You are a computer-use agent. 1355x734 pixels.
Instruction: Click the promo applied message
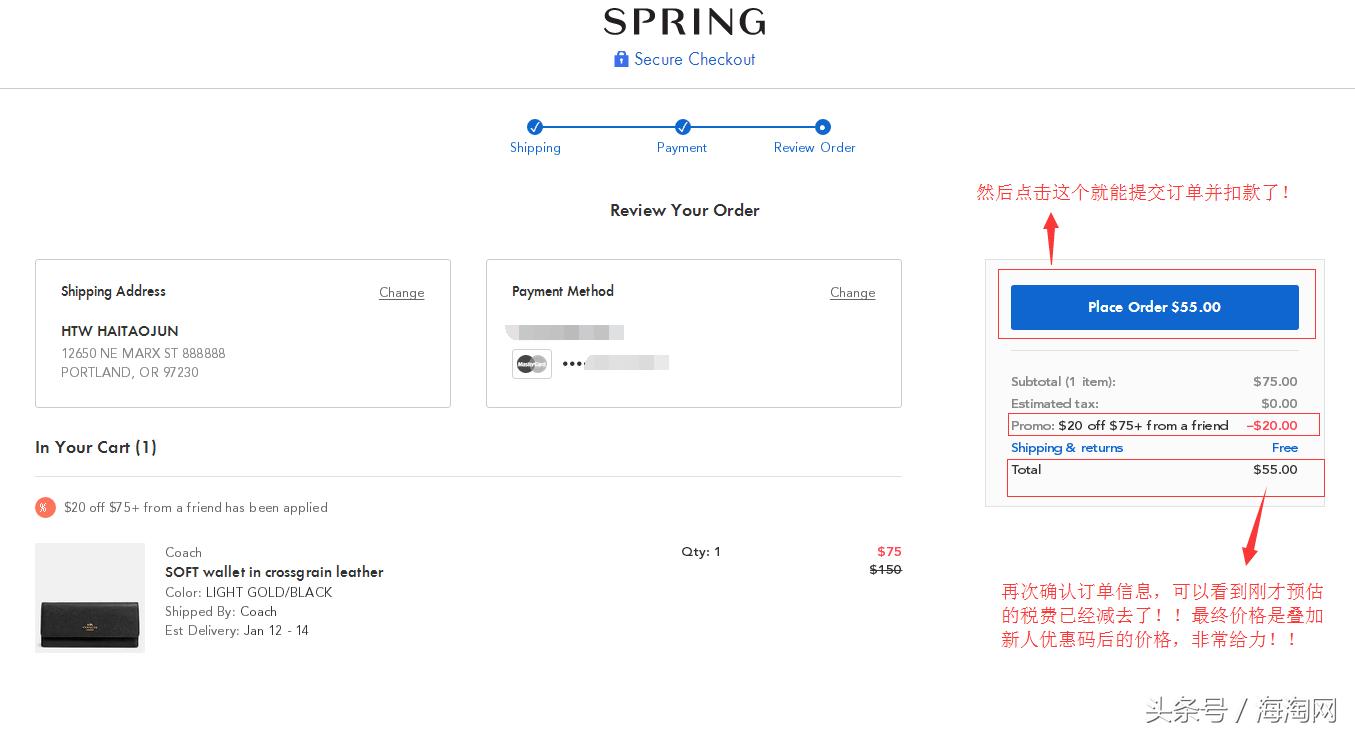pos(196,507)
